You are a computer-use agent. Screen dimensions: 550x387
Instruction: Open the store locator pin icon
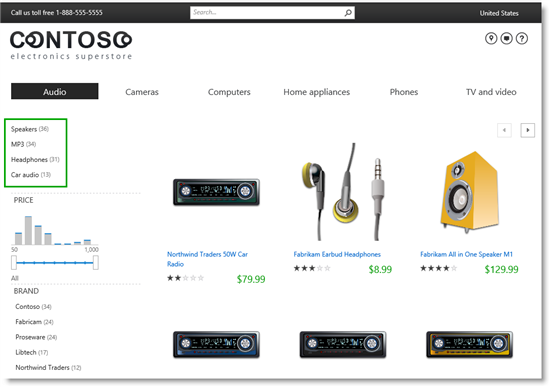(491, 38)
